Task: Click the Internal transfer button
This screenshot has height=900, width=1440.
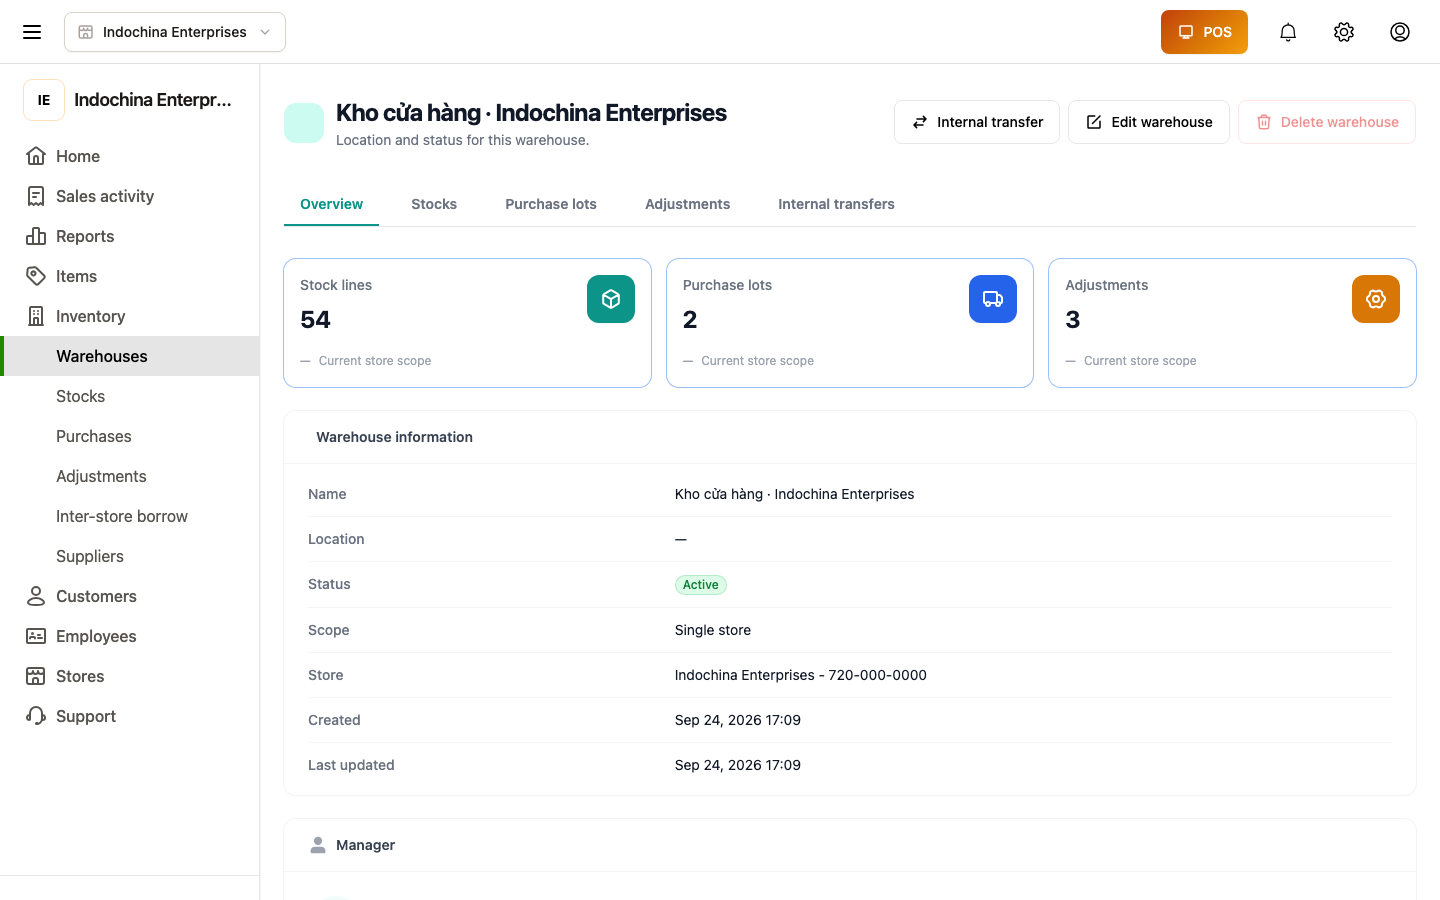Action: (x=977, y=122)
